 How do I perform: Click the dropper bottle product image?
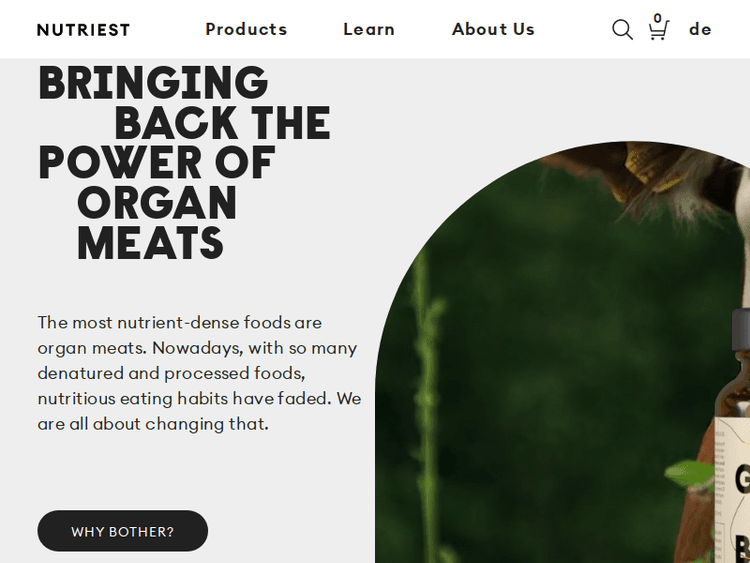click(732, 435)
